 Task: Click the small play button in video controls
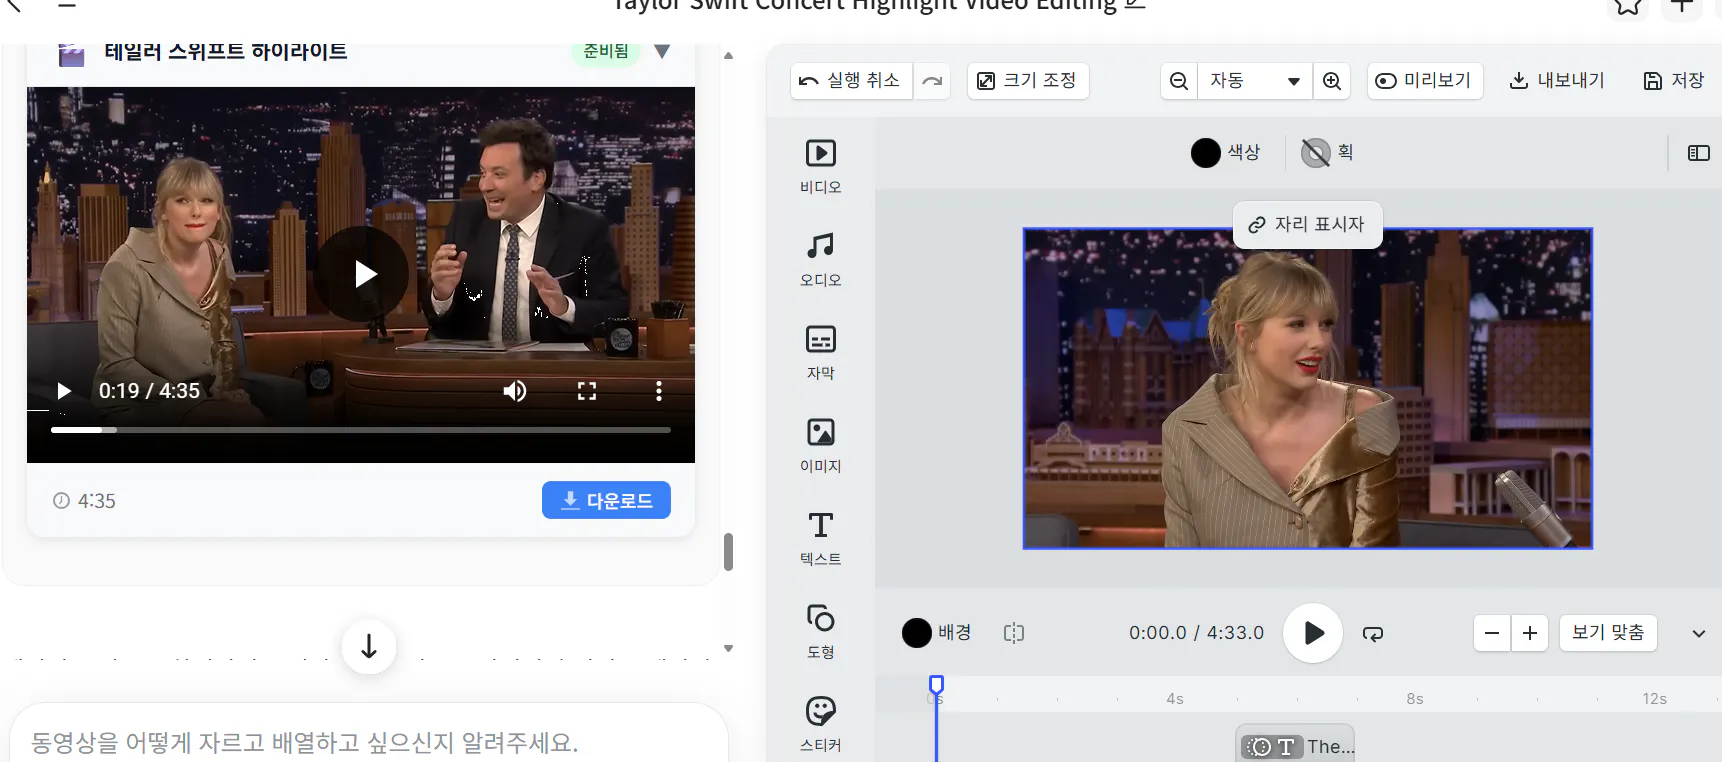click(x=64, y=391)
